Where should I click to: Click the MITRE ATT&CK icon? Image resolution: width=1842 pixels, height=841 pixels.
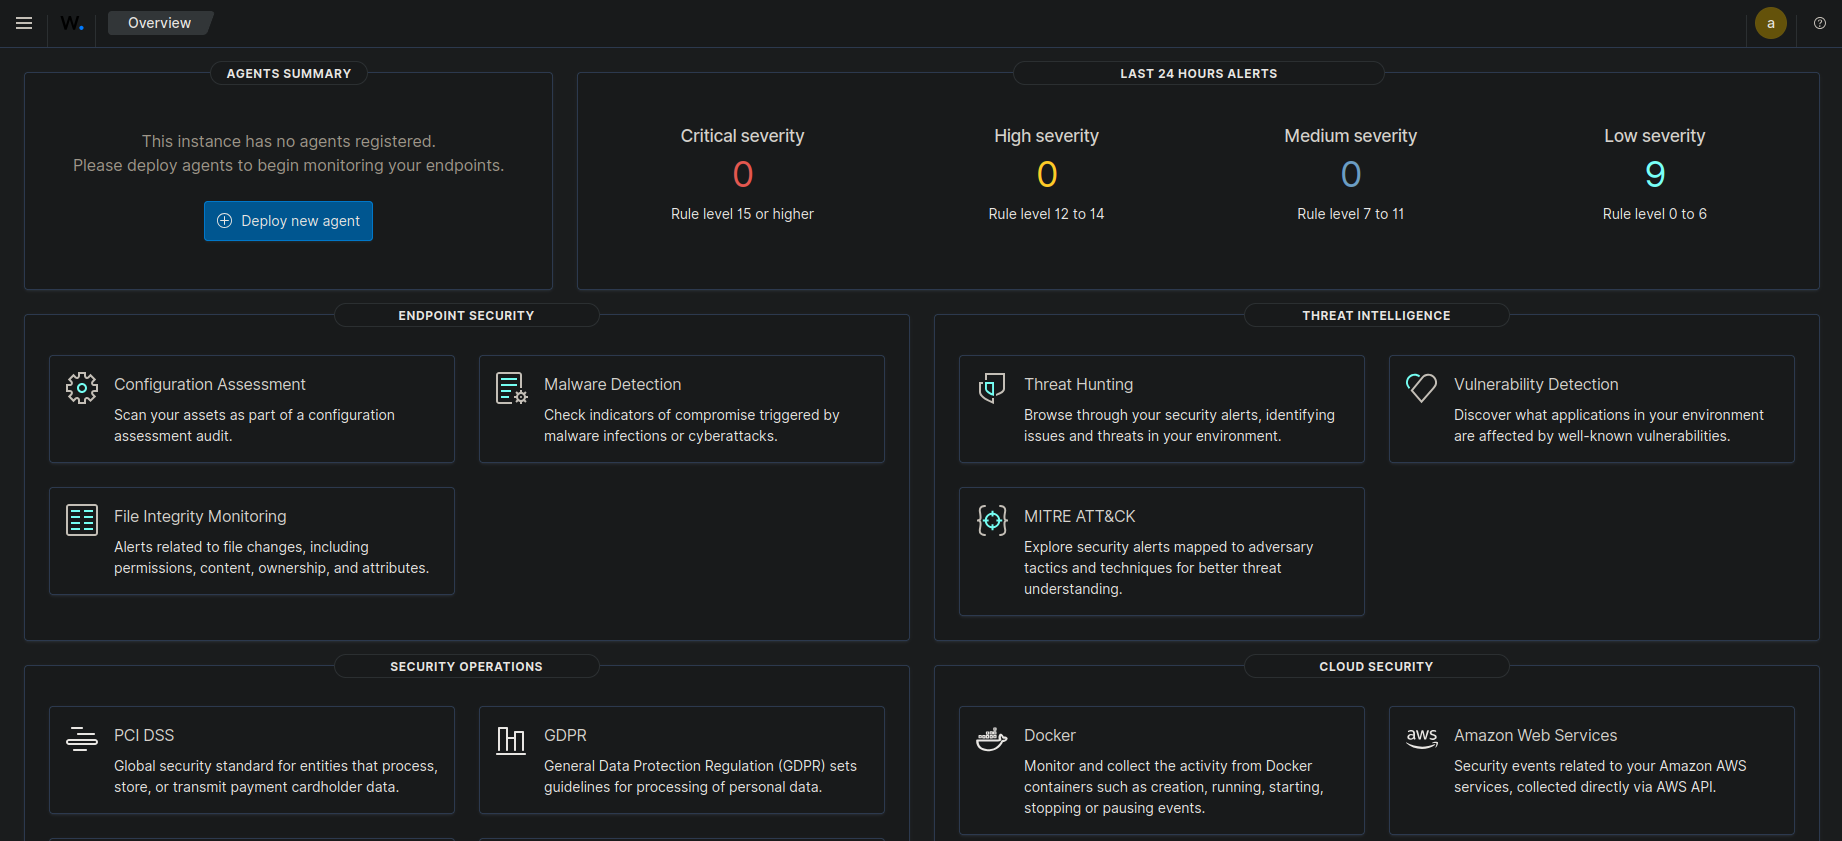[991, 520]
